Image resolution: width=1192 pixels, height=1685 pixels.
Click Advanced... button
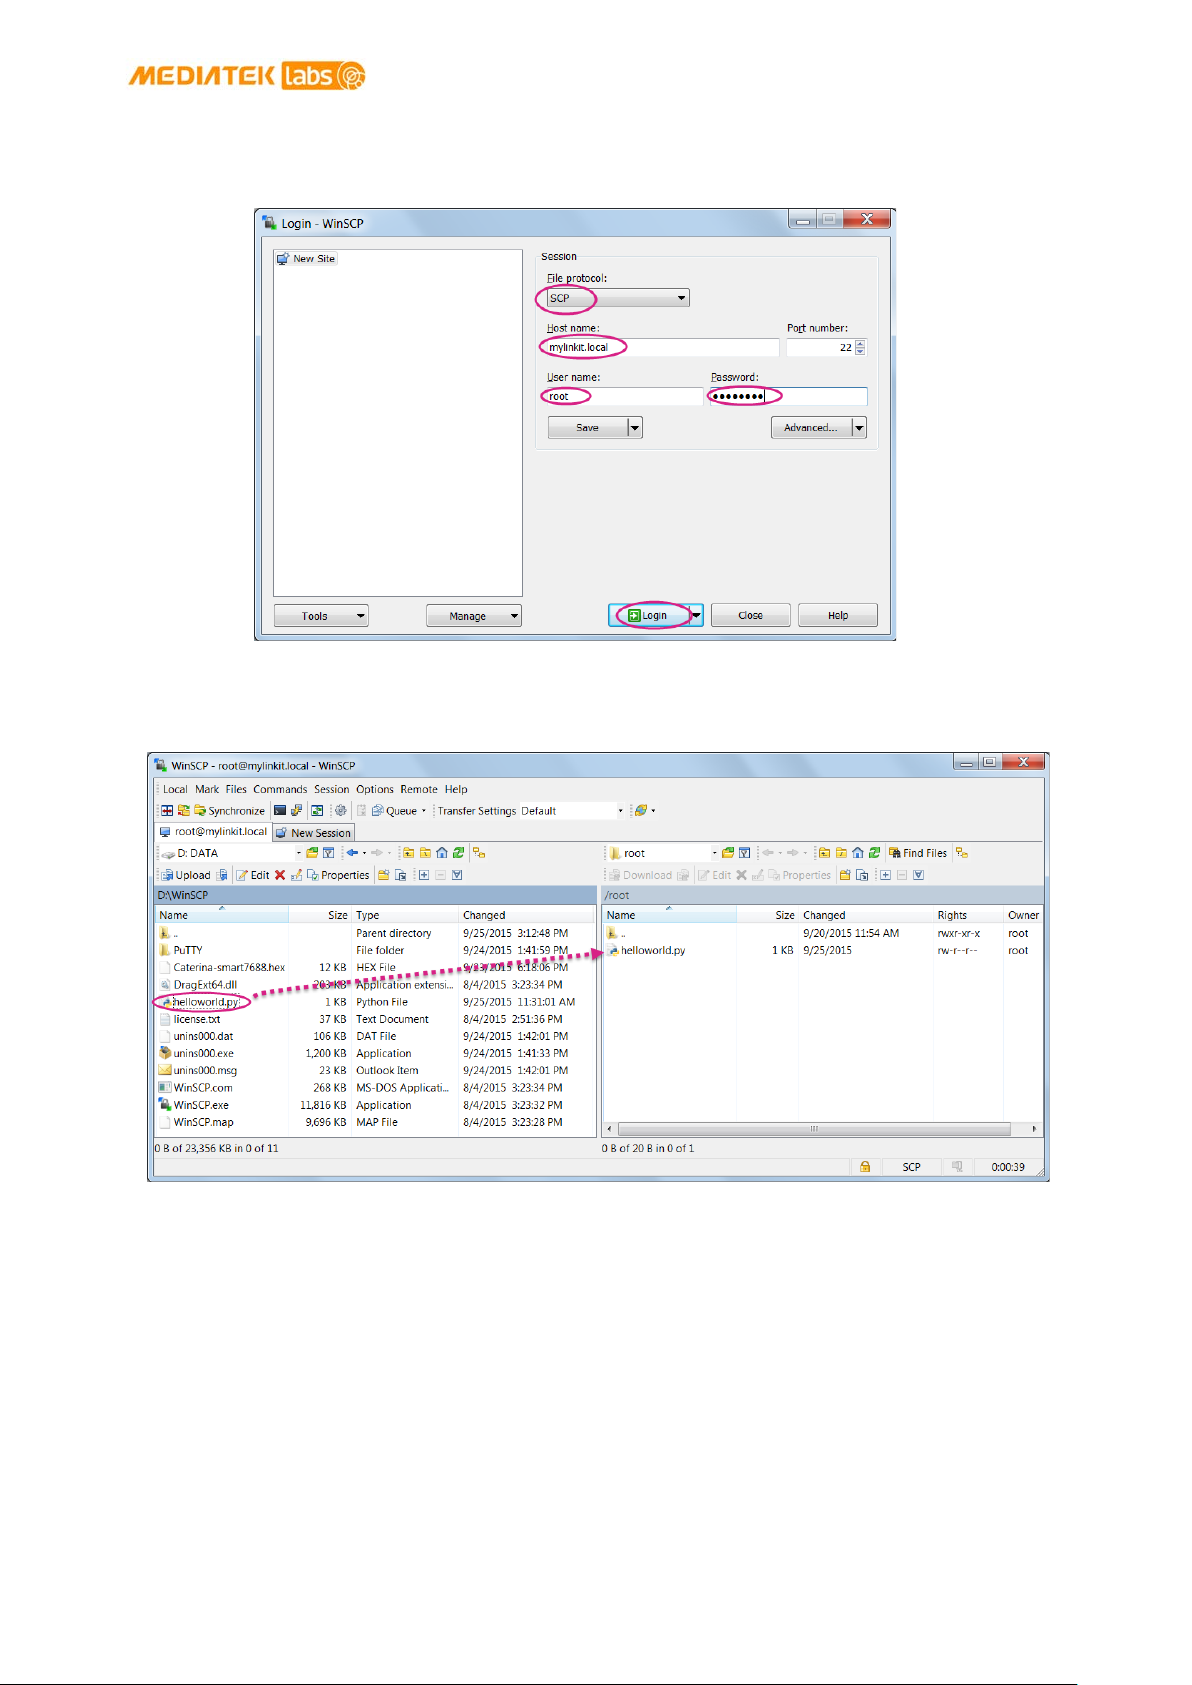(x=811, y=427)
